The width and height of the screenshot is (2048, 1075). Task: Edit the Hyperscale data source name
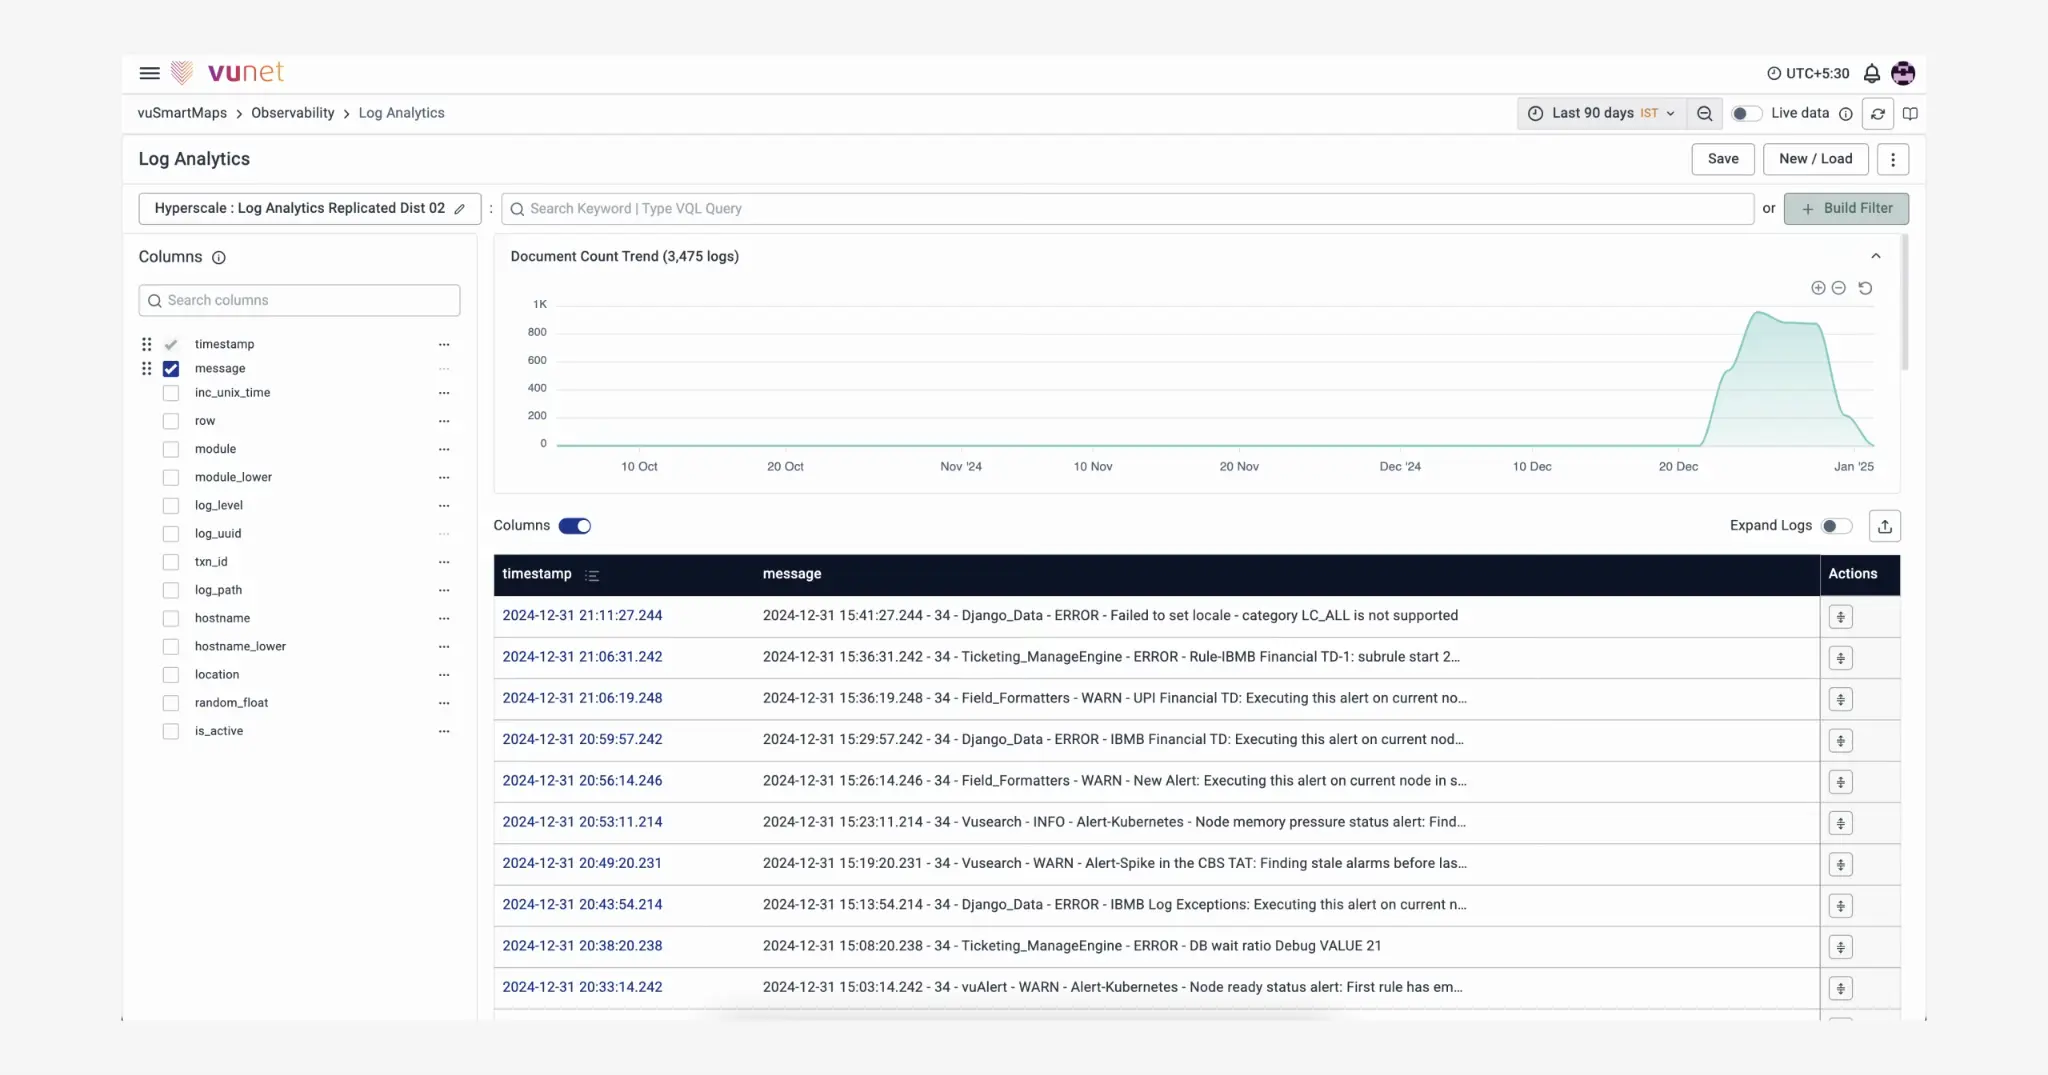click(460, 209)
